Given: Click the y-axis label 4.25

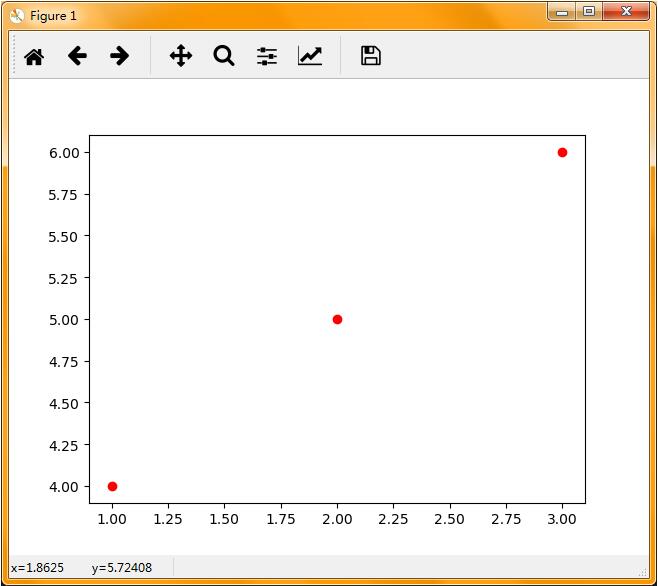Looking at the screenshot, I should point(64,445).
